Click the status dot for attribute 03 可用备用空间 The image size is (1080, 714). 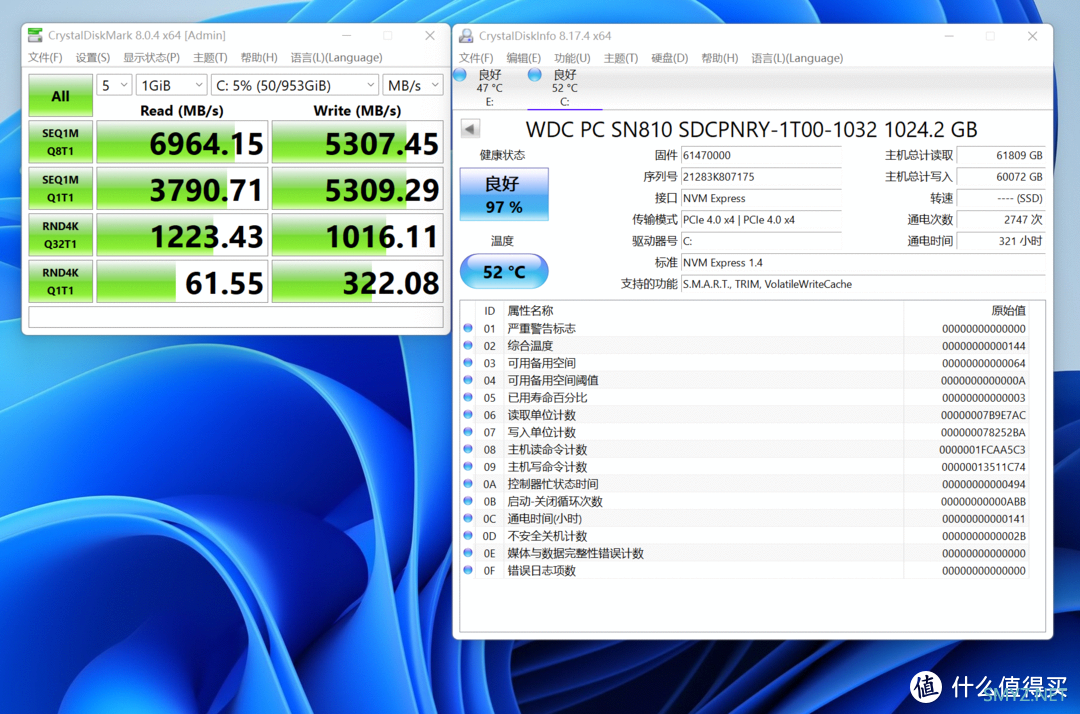point(468,363)
